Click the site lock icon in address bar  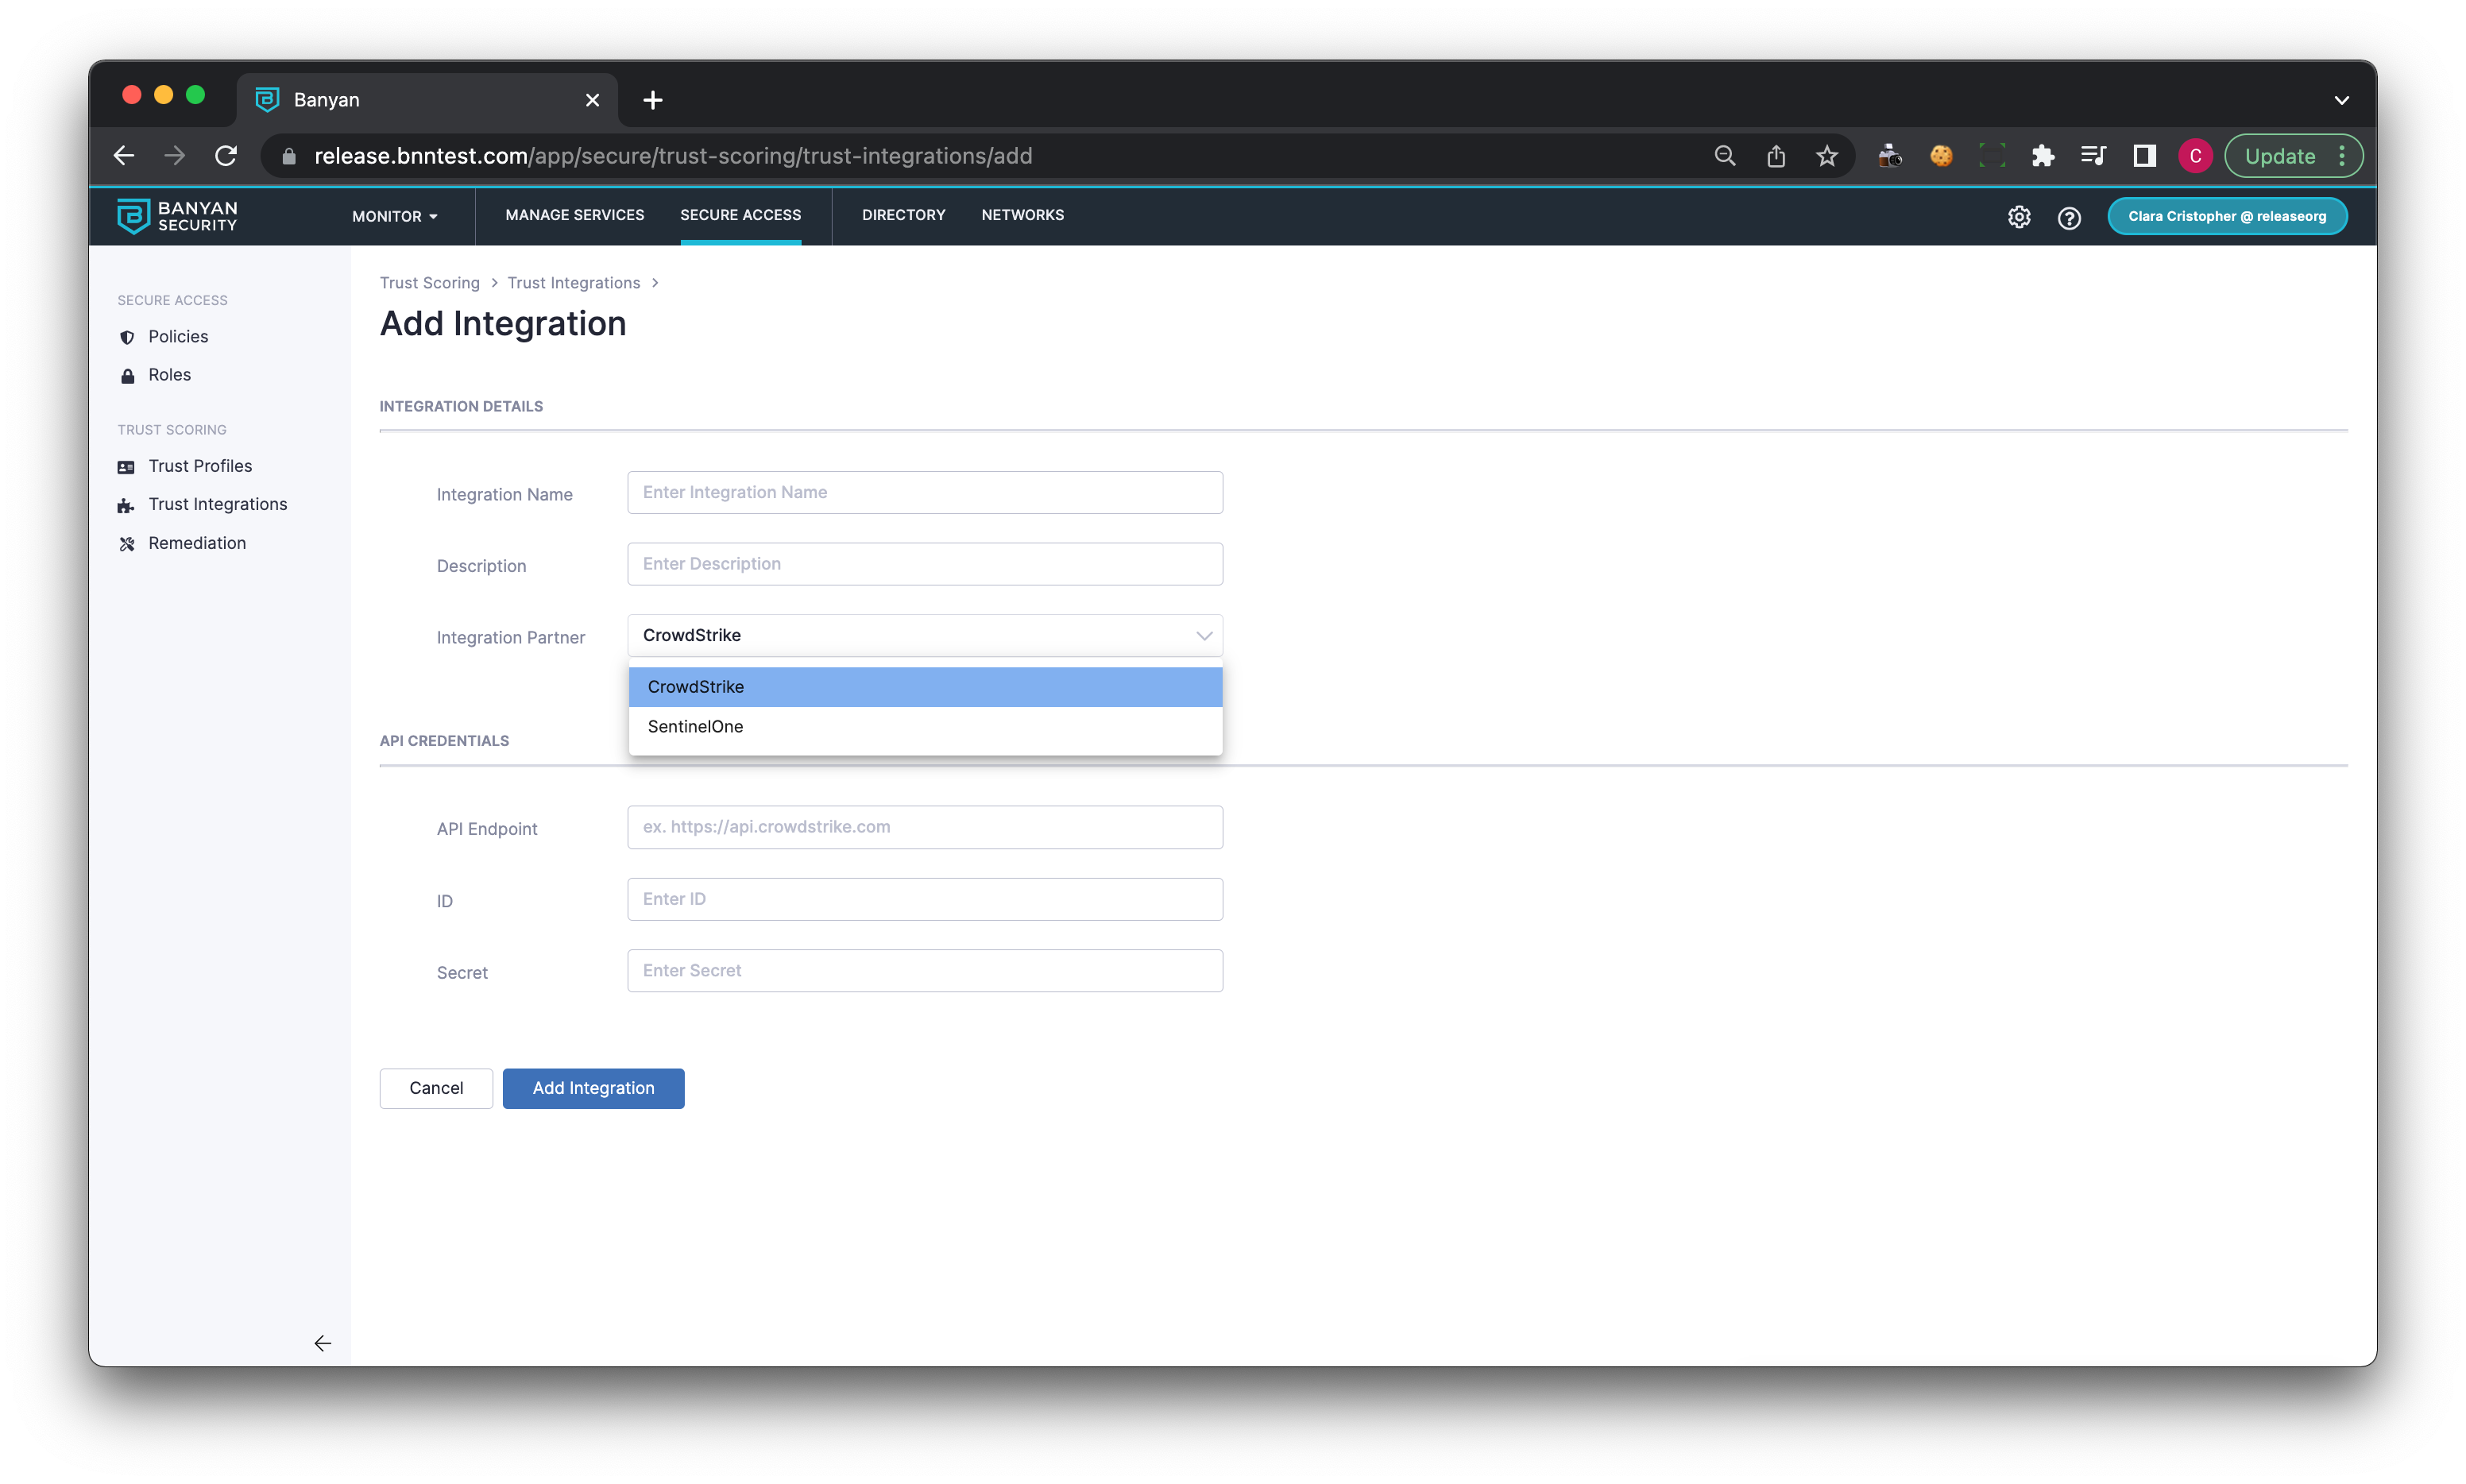pyautogui.click(x=289, y=156)
